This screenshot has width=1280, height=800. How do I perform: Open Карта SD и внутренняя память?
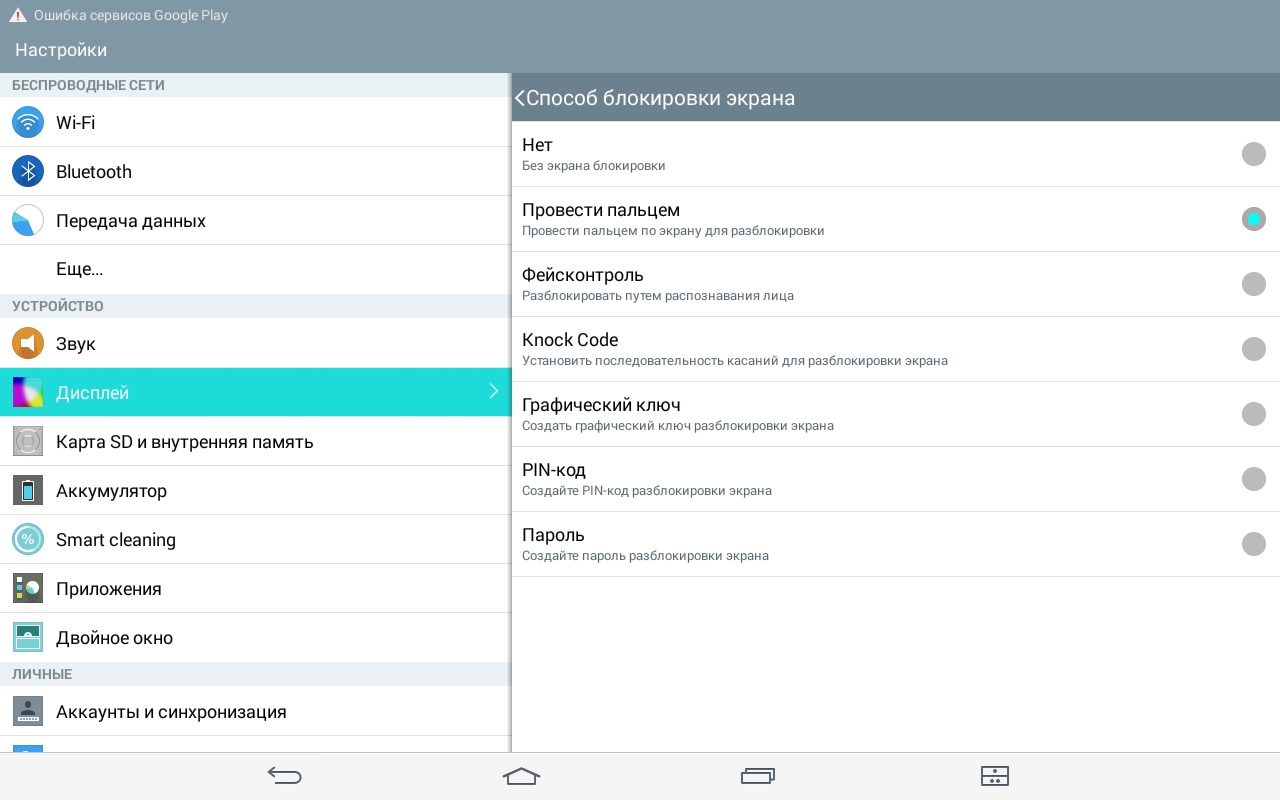pos(185,442)
